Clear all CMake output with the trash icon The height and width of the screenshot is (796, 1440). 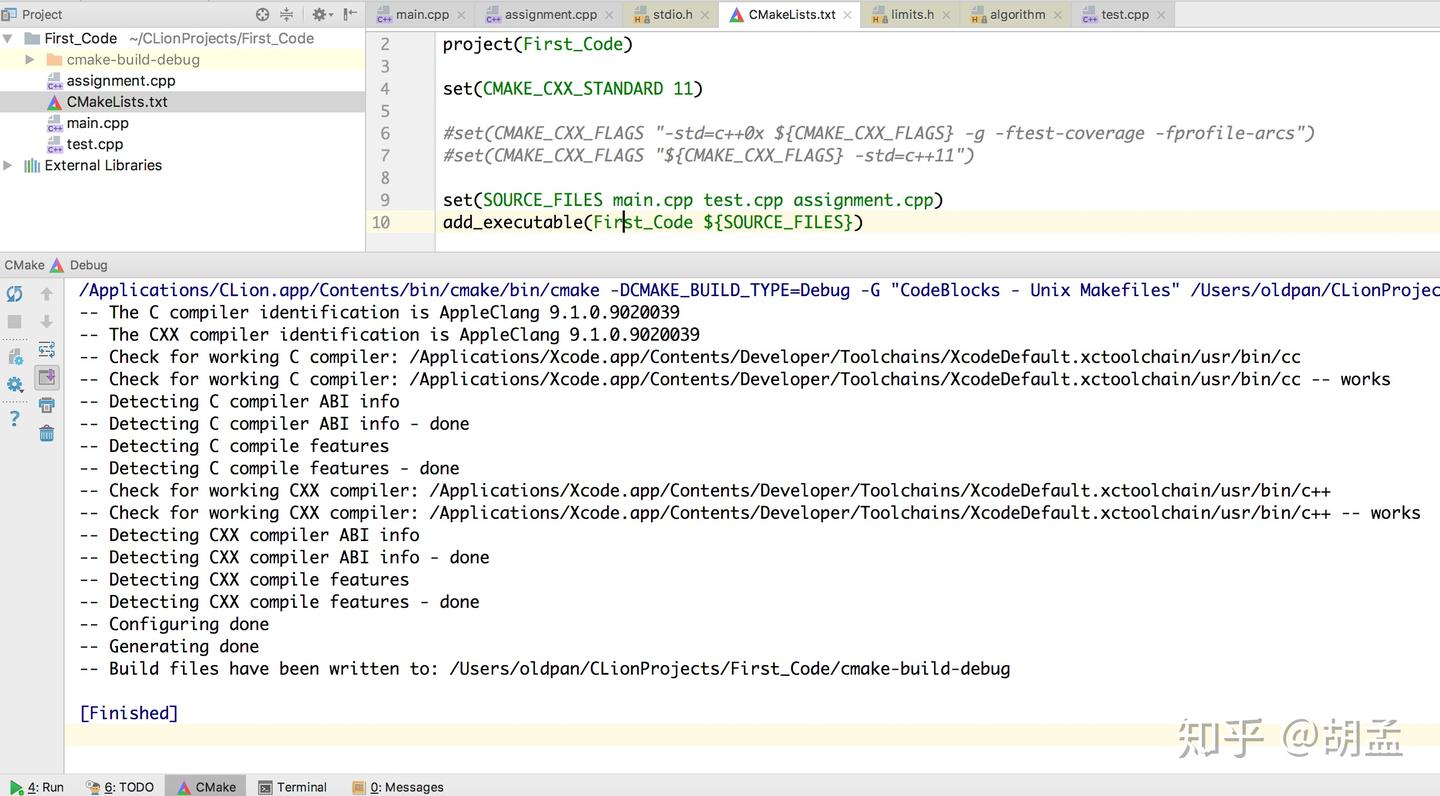pos(46,432)
